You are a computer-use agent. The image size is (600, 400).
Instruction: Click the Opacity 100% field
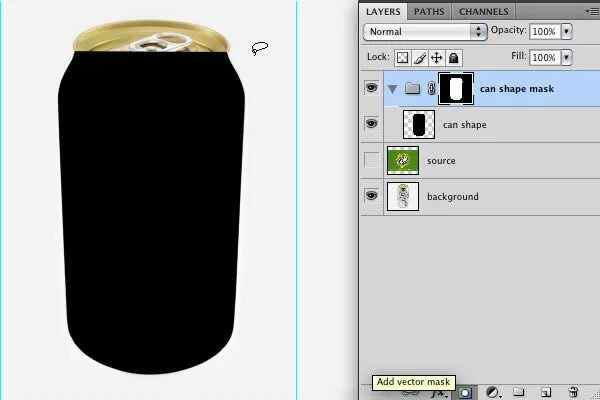[x=545, y=31]
